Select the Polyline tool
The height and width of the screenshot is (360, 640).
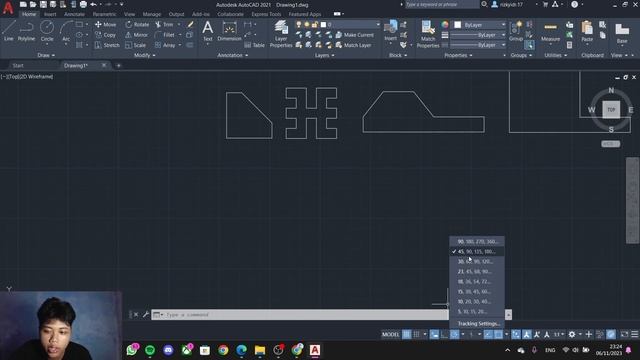click(x=26, y=31)
